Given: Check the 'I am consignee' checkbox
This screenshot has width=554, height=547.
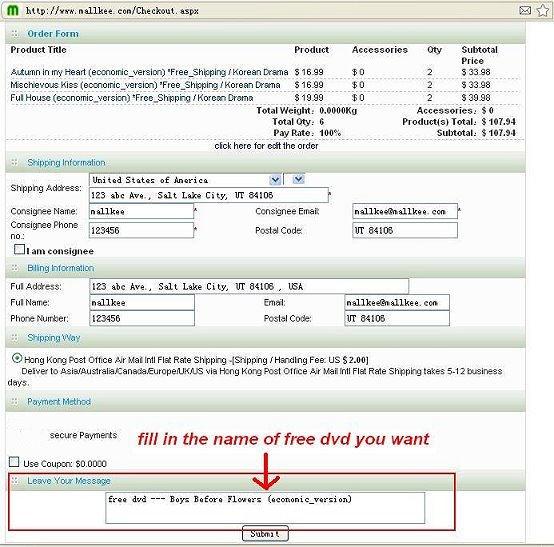Looking at the screenshot, I should (x=19, y=249).
